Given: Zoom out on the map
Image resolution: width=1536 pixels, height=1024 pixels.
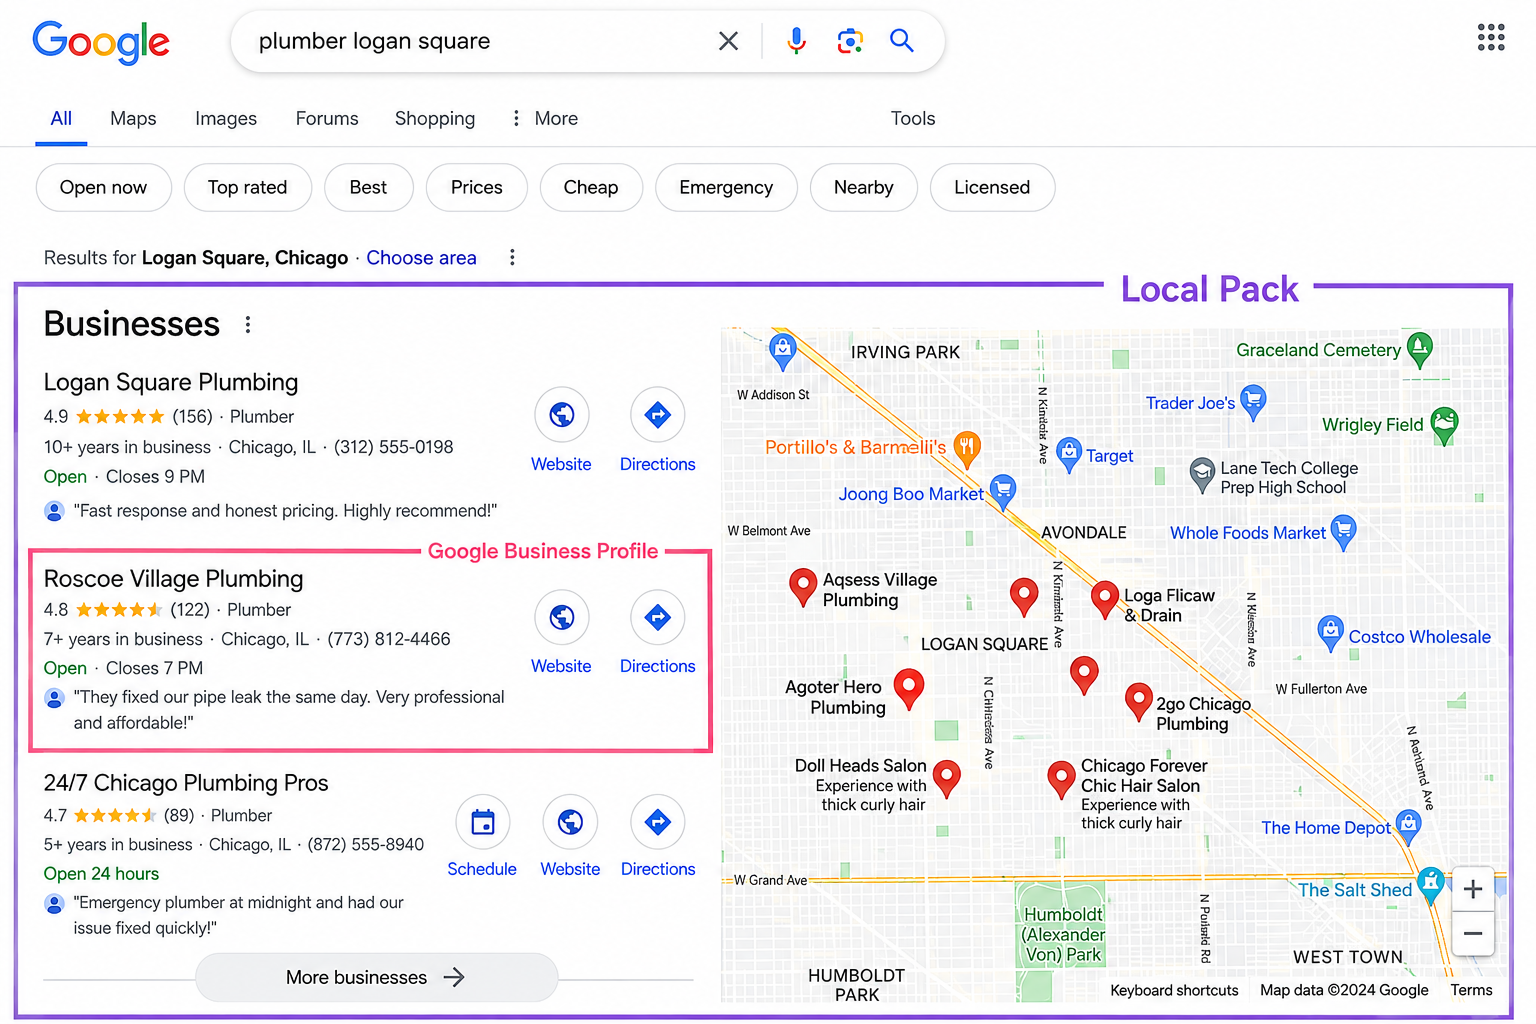Looking at the screenshot, I should 1473,933.
